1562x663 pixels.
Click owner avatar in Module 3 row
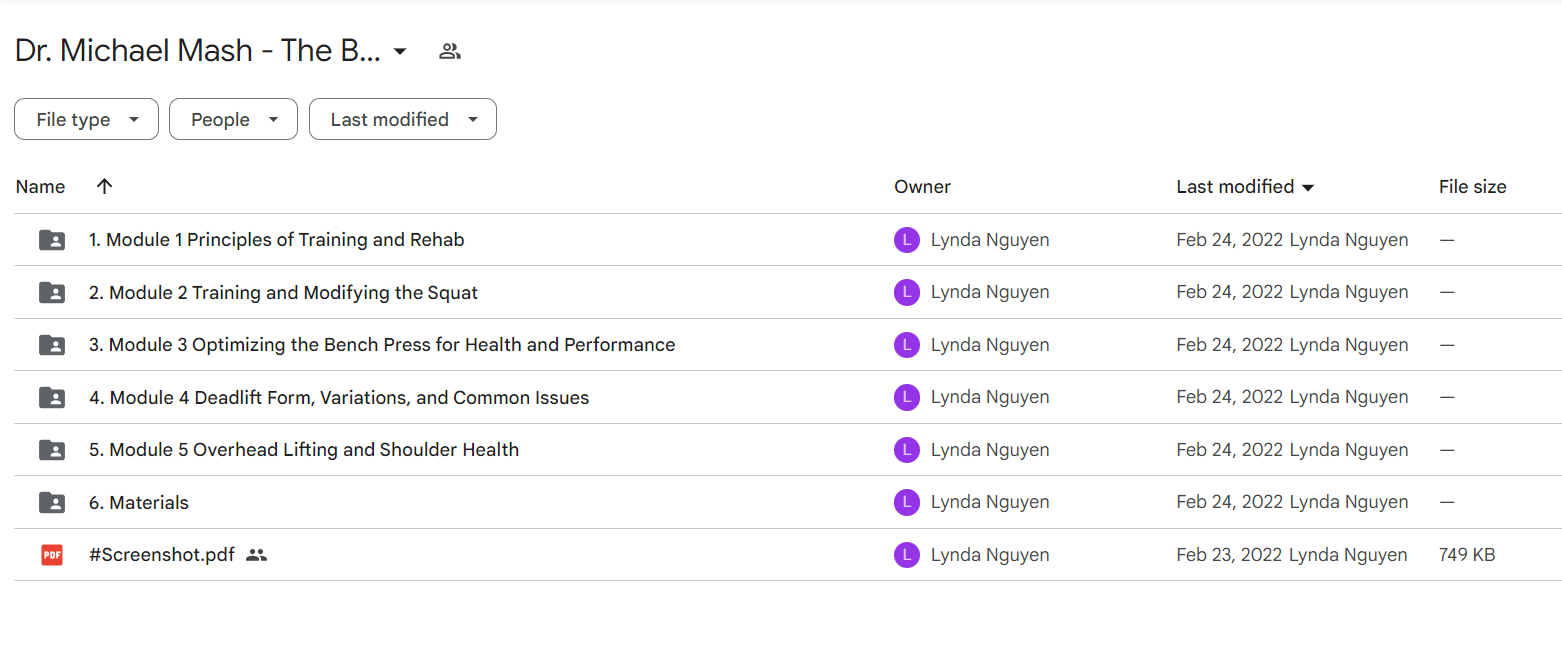click(907, 345)
